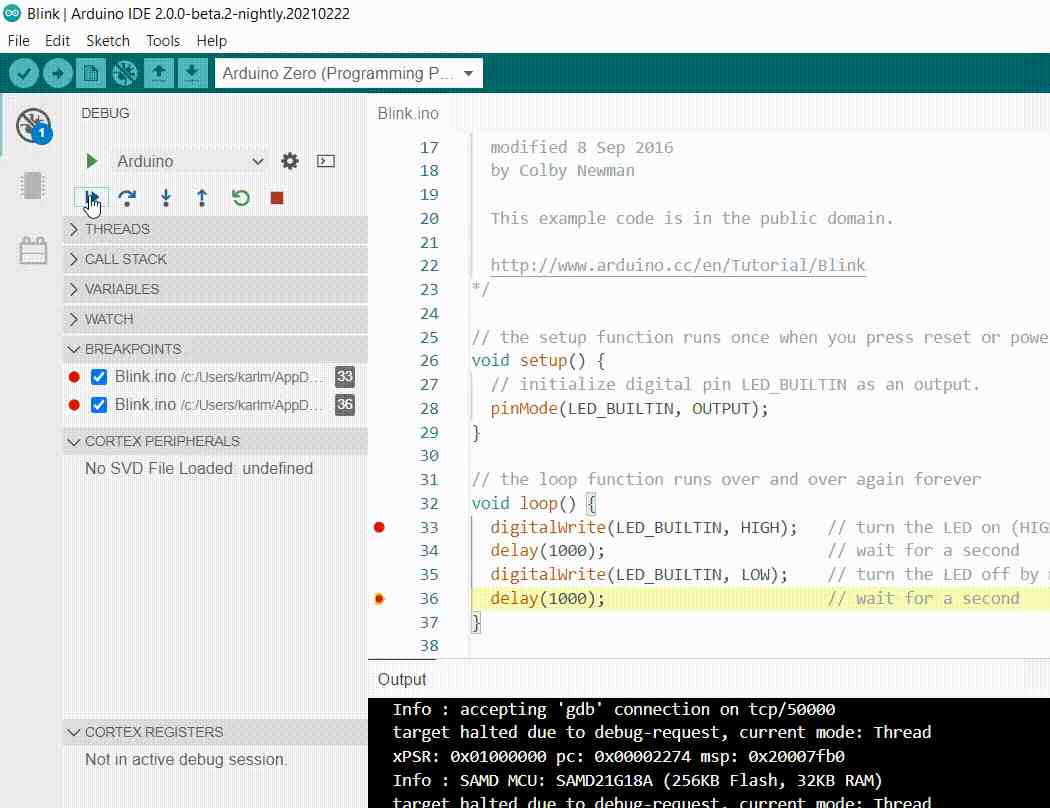Open the arduino.cc Tutorial Blink link
Image resolution: width=1050 pixels, height=808 pixels.
pyautogui.click(x=677, y=266)
